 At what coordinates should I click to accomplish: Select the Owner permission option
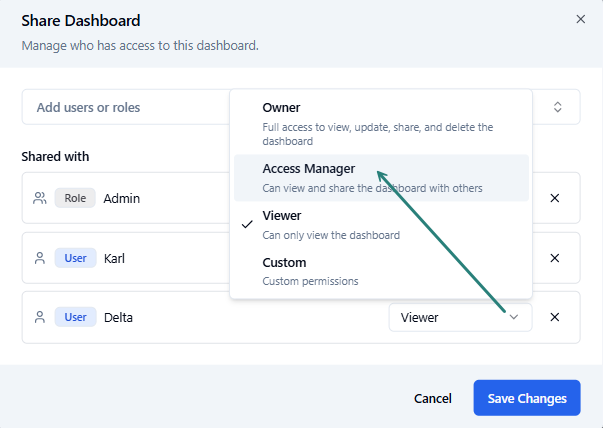(380, 117)
